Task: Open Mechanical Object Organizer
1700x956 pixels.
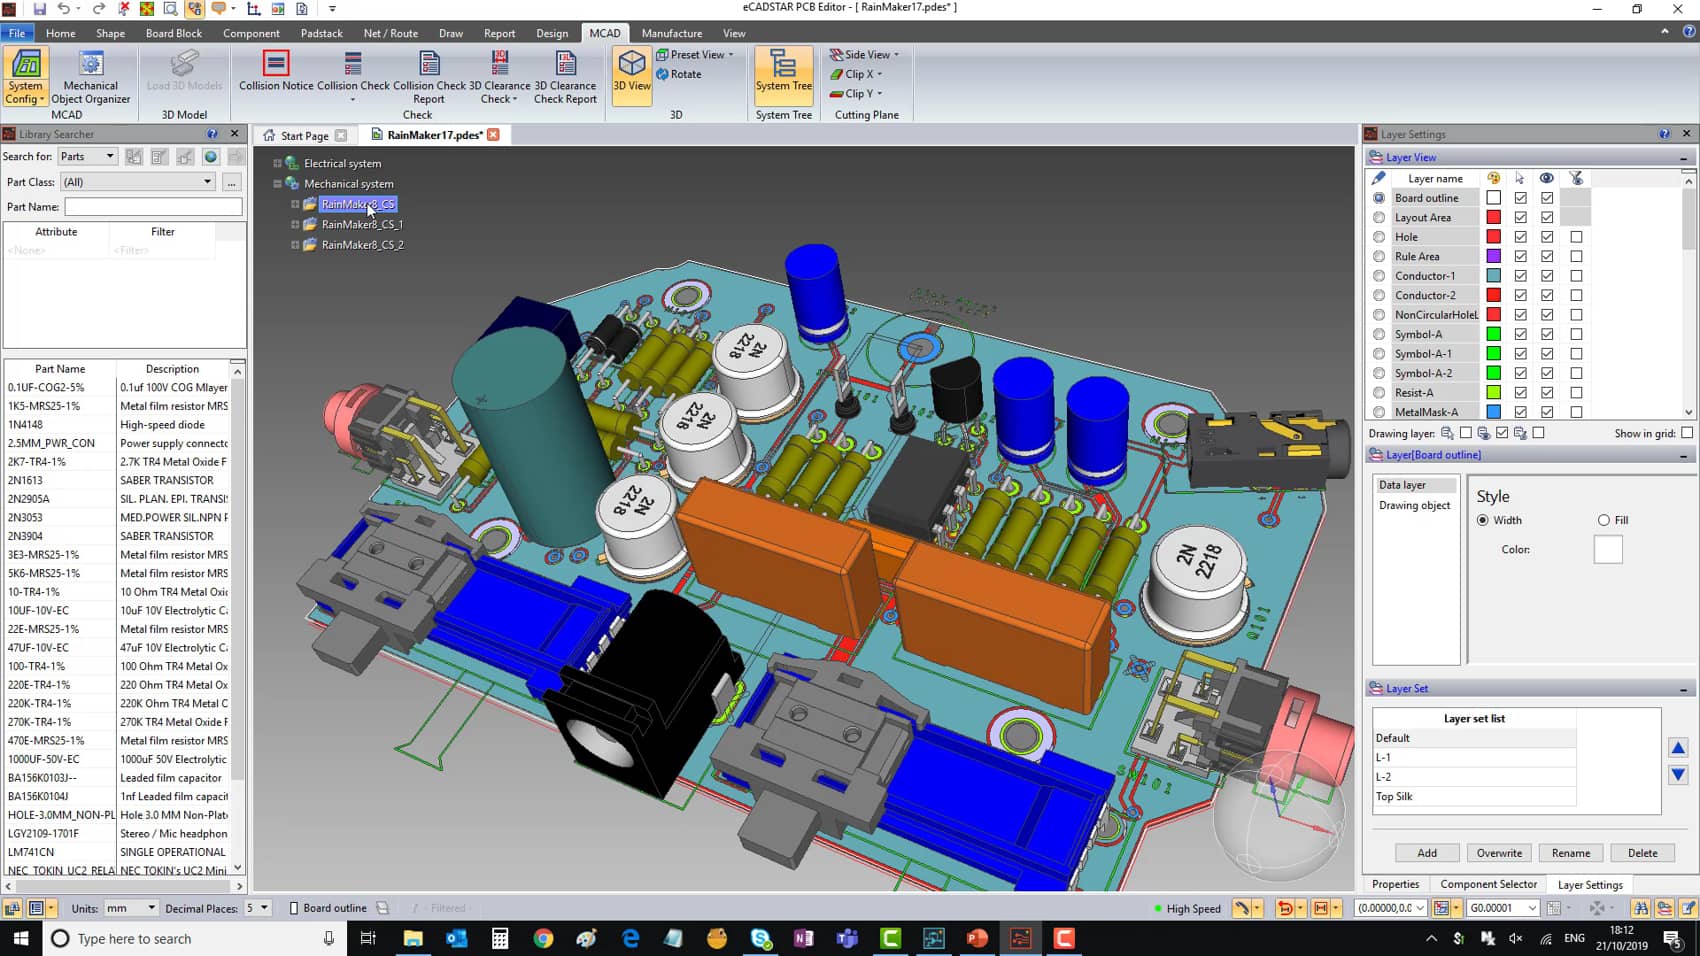Action: click(91, 77)
